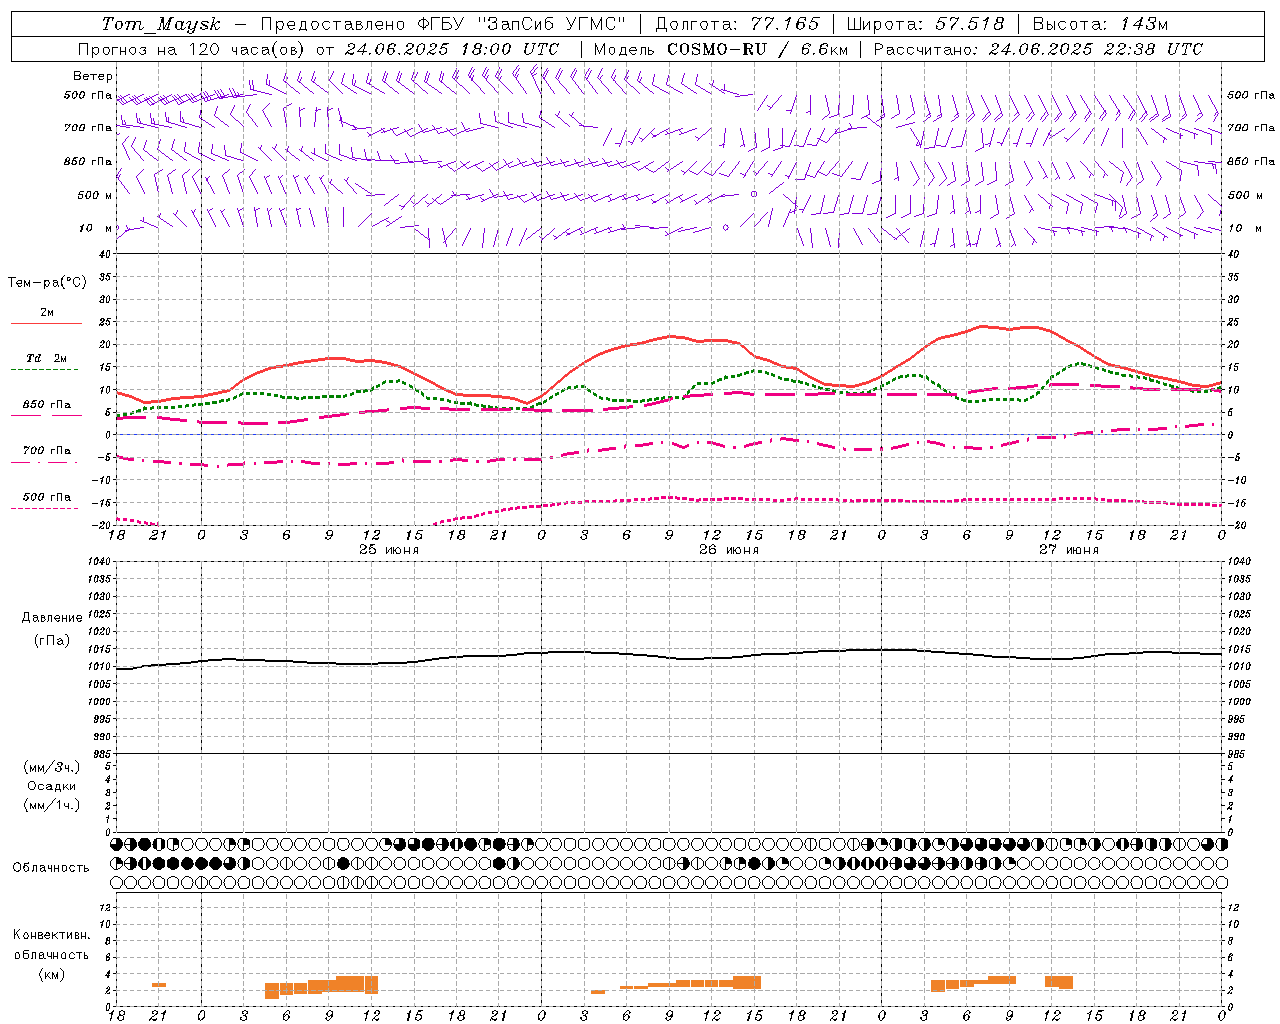Click the "(гПа)" pressure unit label
Screen dimensions: 1280x1024
coord(52,640)
